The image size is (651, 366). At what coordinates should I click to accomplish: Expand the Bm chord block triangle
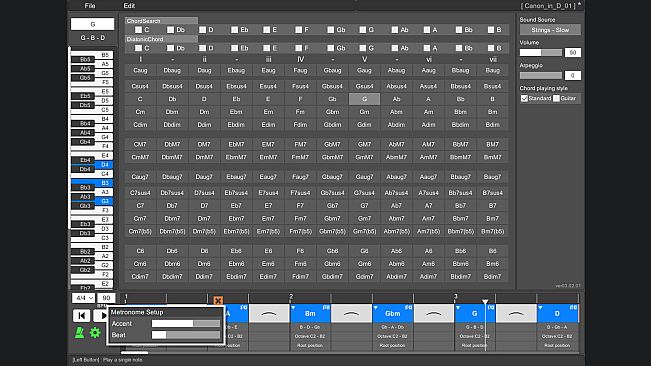pos(293,308)
